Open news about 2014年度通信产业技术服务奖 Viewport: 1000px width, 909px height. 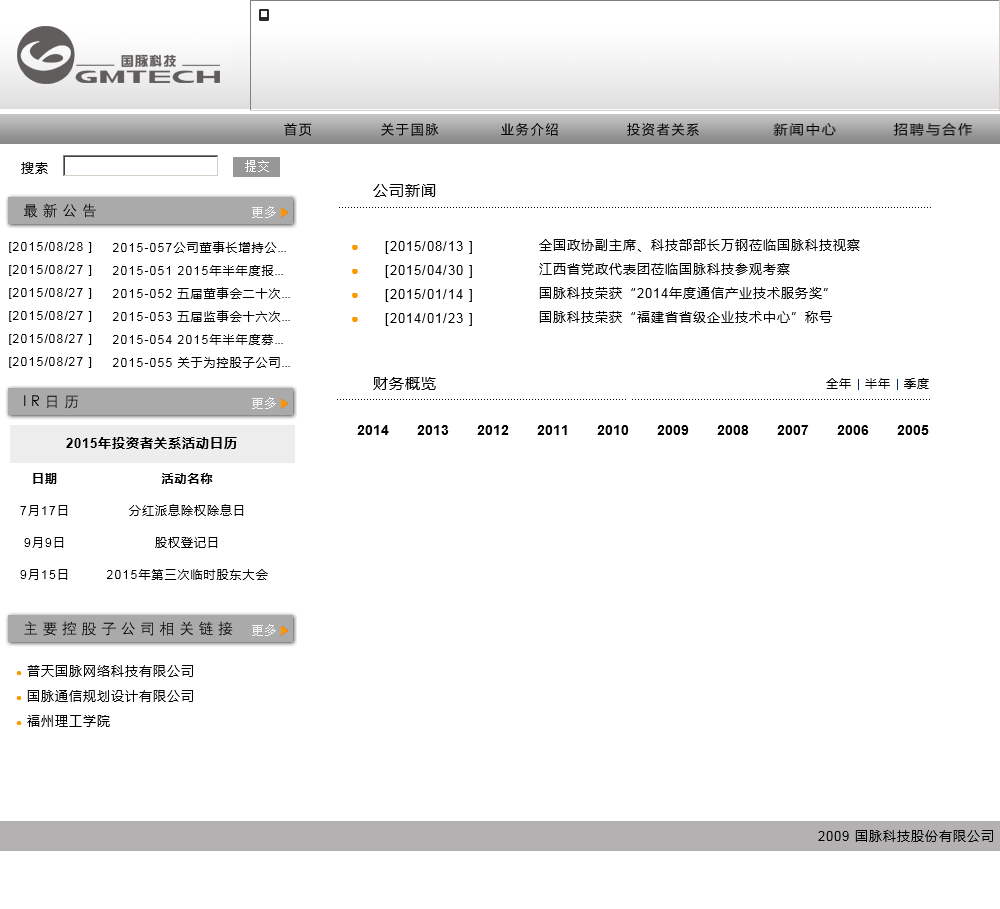pos(684,293)
